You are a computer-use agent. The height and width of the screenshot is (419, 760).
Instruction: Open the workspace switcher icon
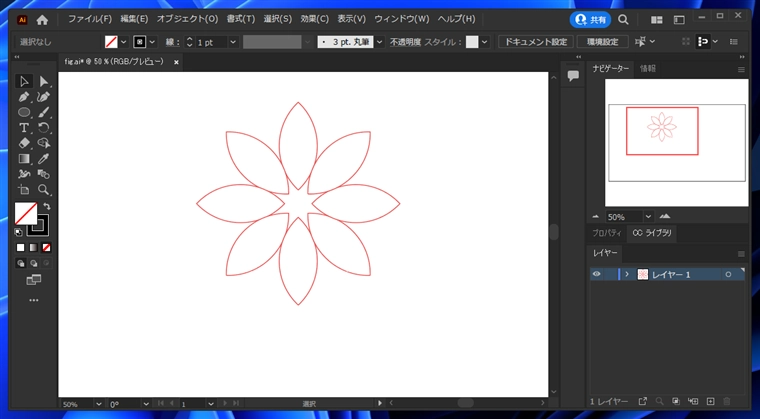click(x=679, y=20)
